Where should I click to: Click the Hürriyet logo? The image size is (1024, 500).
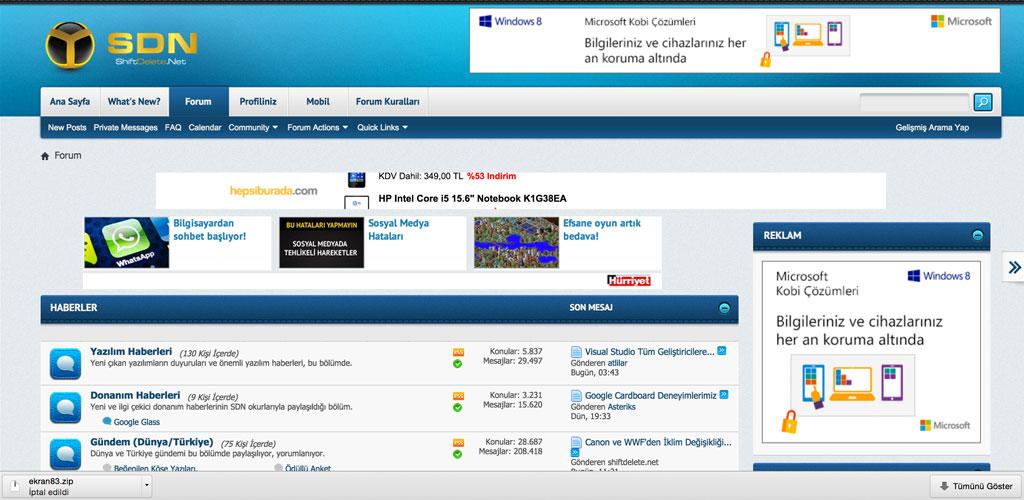(x=629, y=281)
